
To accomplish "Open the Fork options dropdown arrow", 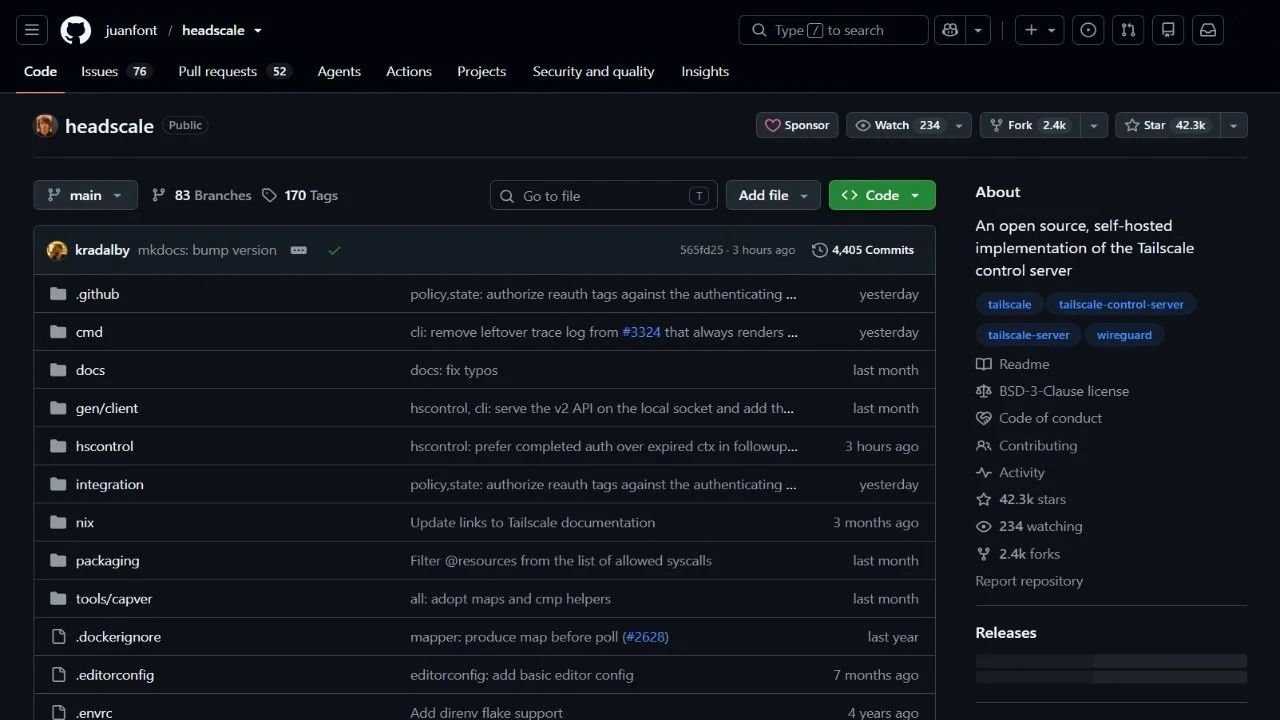I will point(1094,125).
